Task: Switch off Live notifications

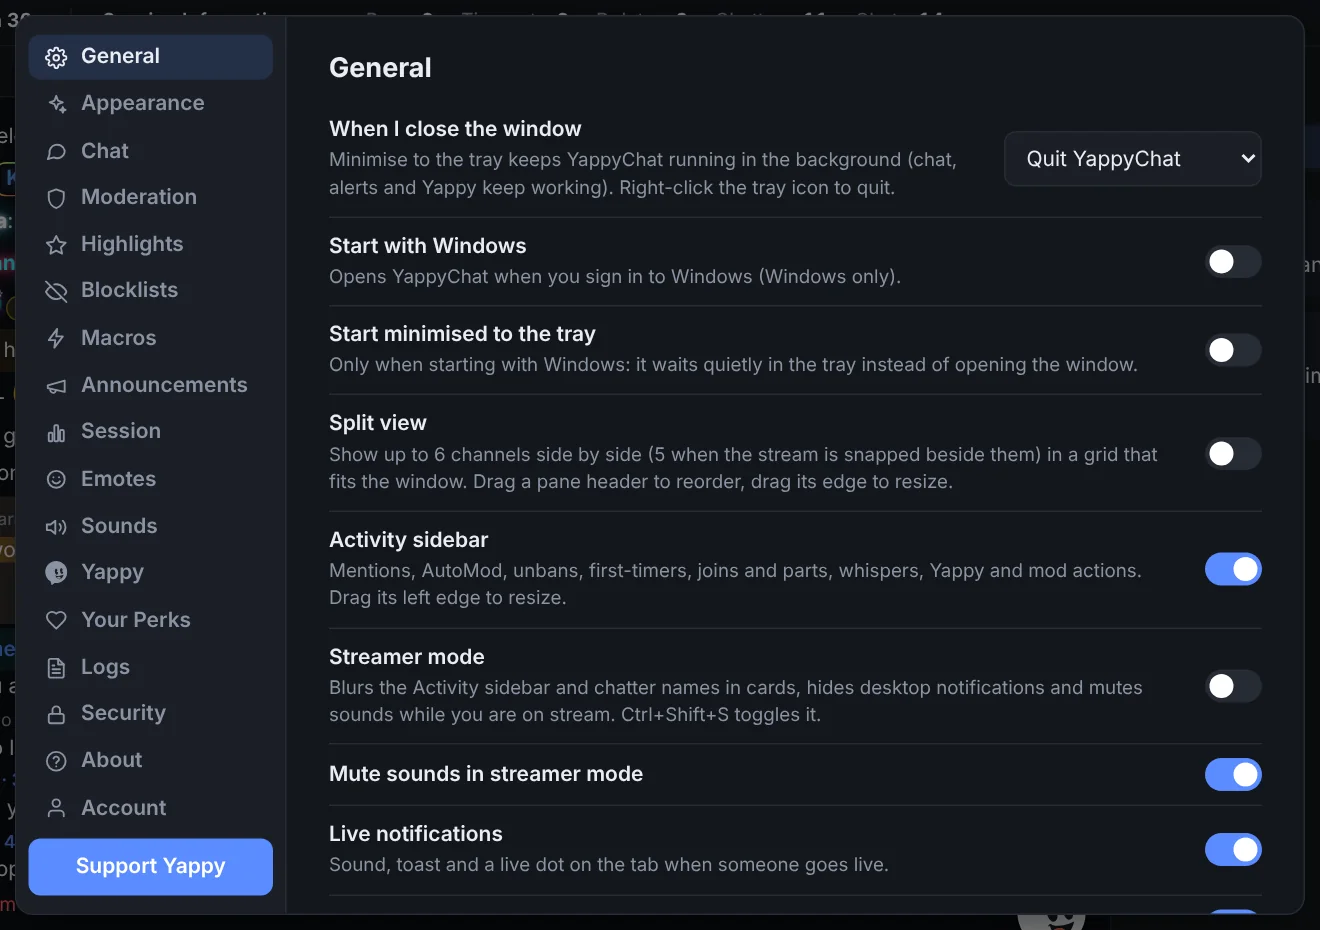Action: [x=1233, y=849]
